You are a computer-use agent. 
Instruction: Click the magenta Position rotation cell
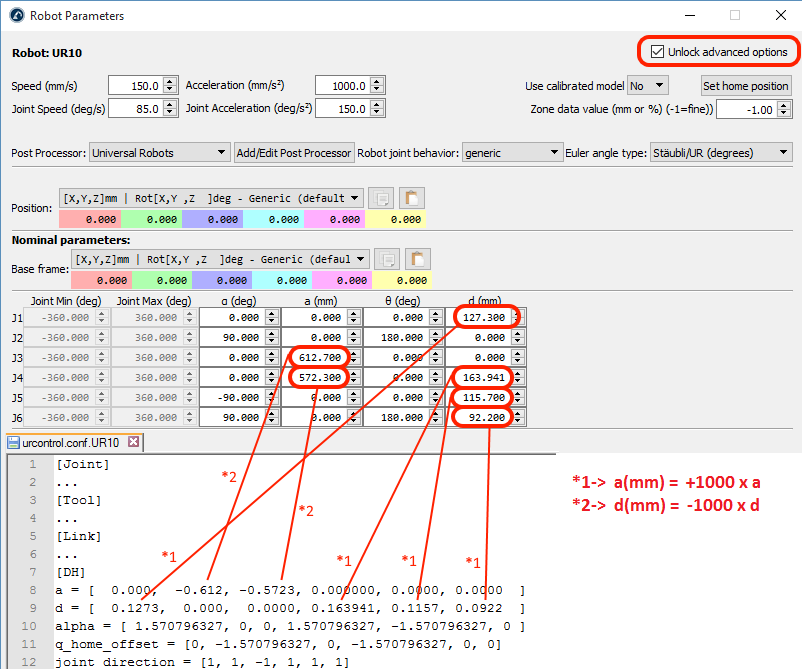tap(335, 219)
